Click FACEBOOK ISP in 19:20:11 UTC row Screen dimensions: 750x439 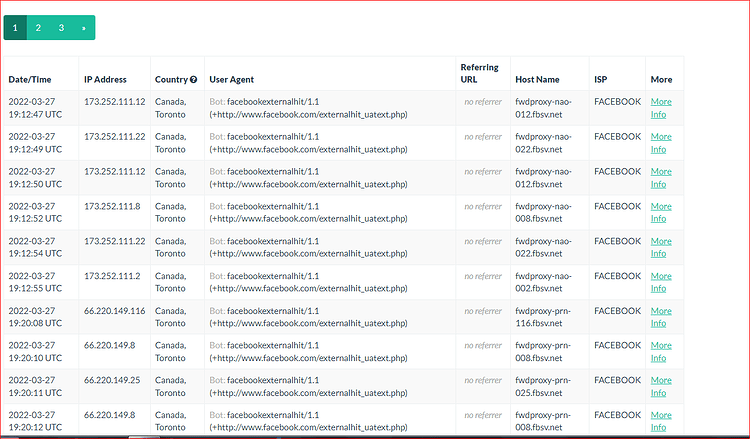pyautogui.click(x=618, y=380)
